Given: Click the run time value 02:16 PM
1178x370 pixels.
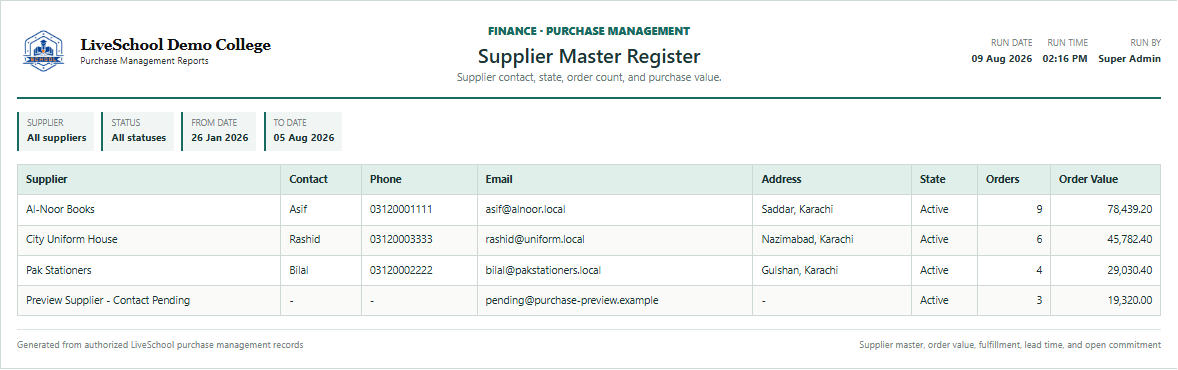Looking at the screenshot, I should coord(1065,59).
